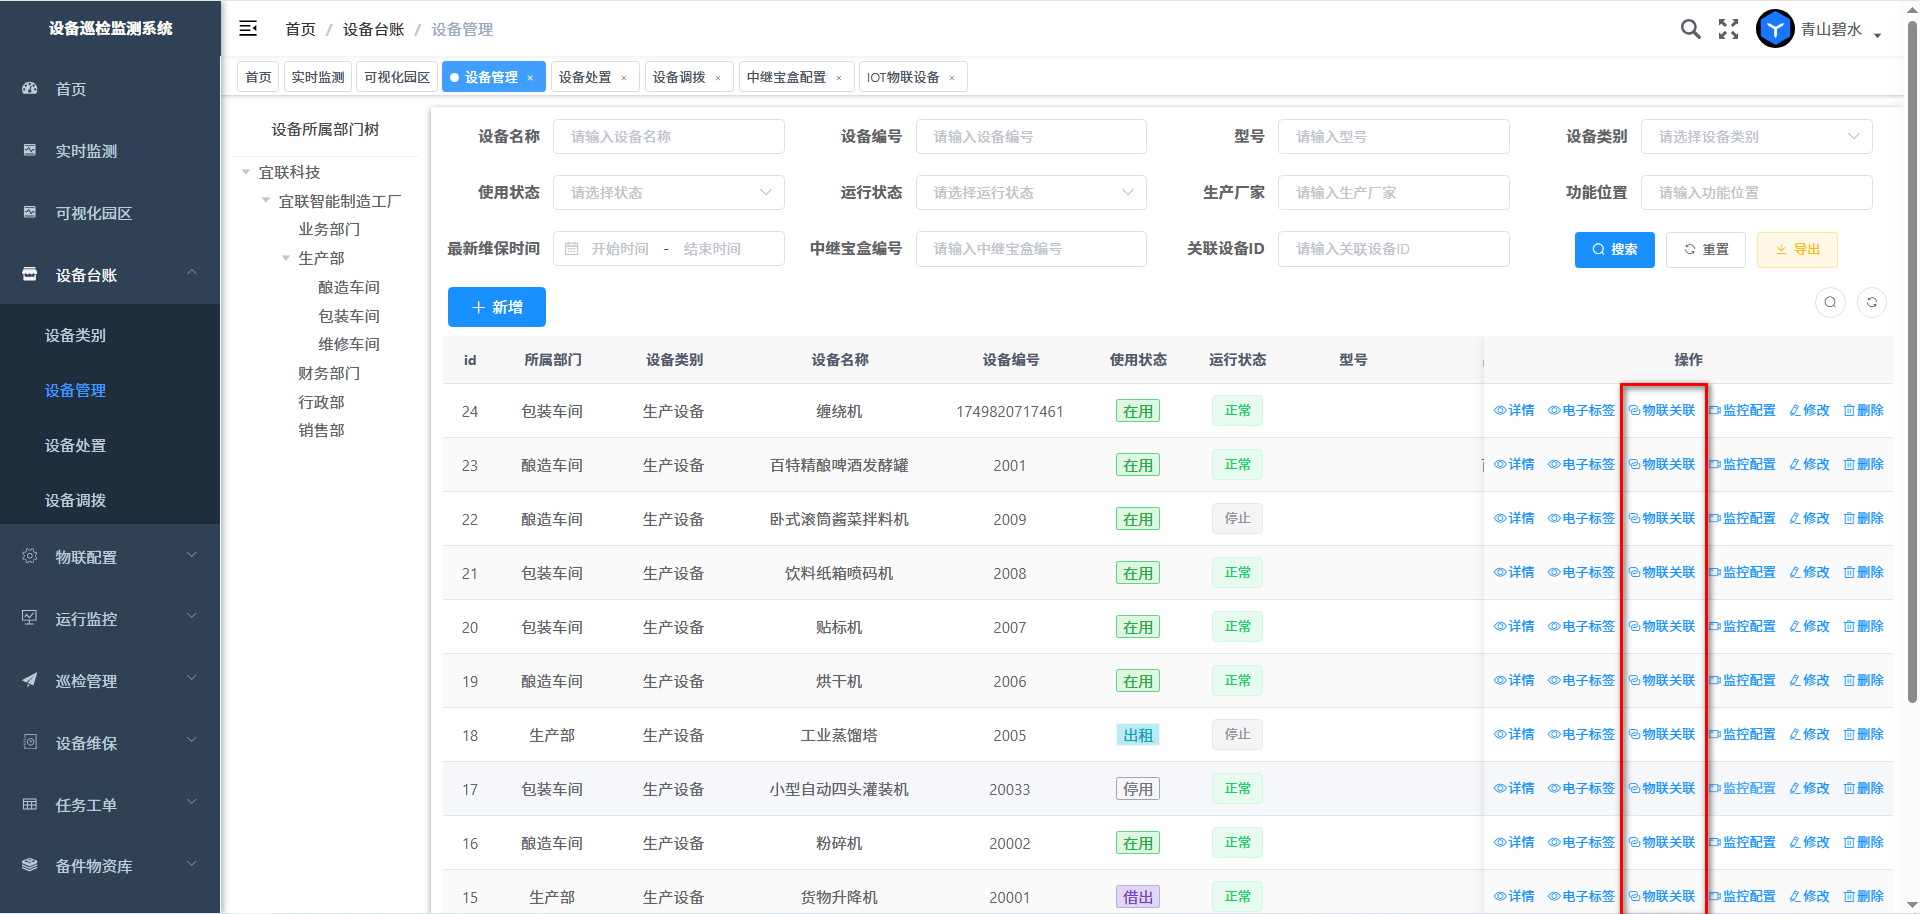Toggle fullscreen mode icon

click(x=1728, y=29)
